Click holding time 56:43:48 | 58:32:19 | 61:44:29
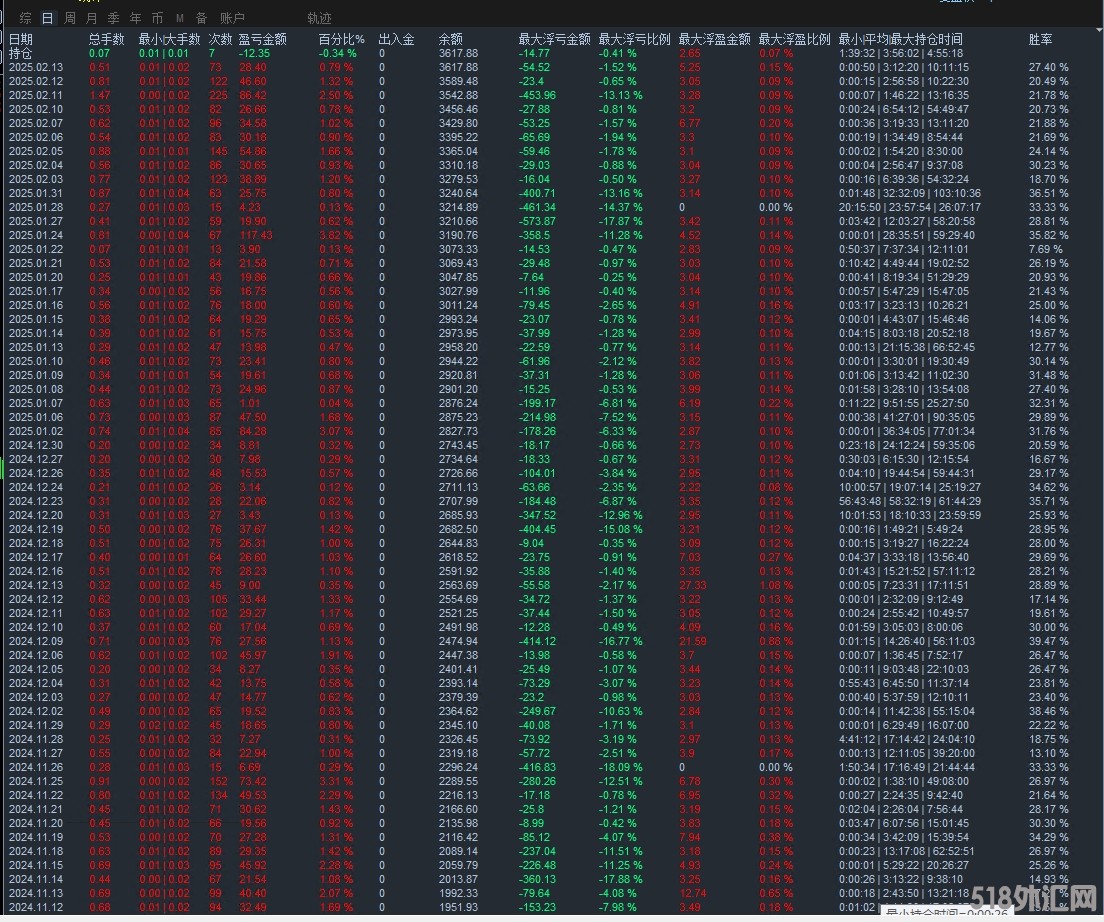The height and width of the screenshot is (922, 1104). click(x=910, y=501)
